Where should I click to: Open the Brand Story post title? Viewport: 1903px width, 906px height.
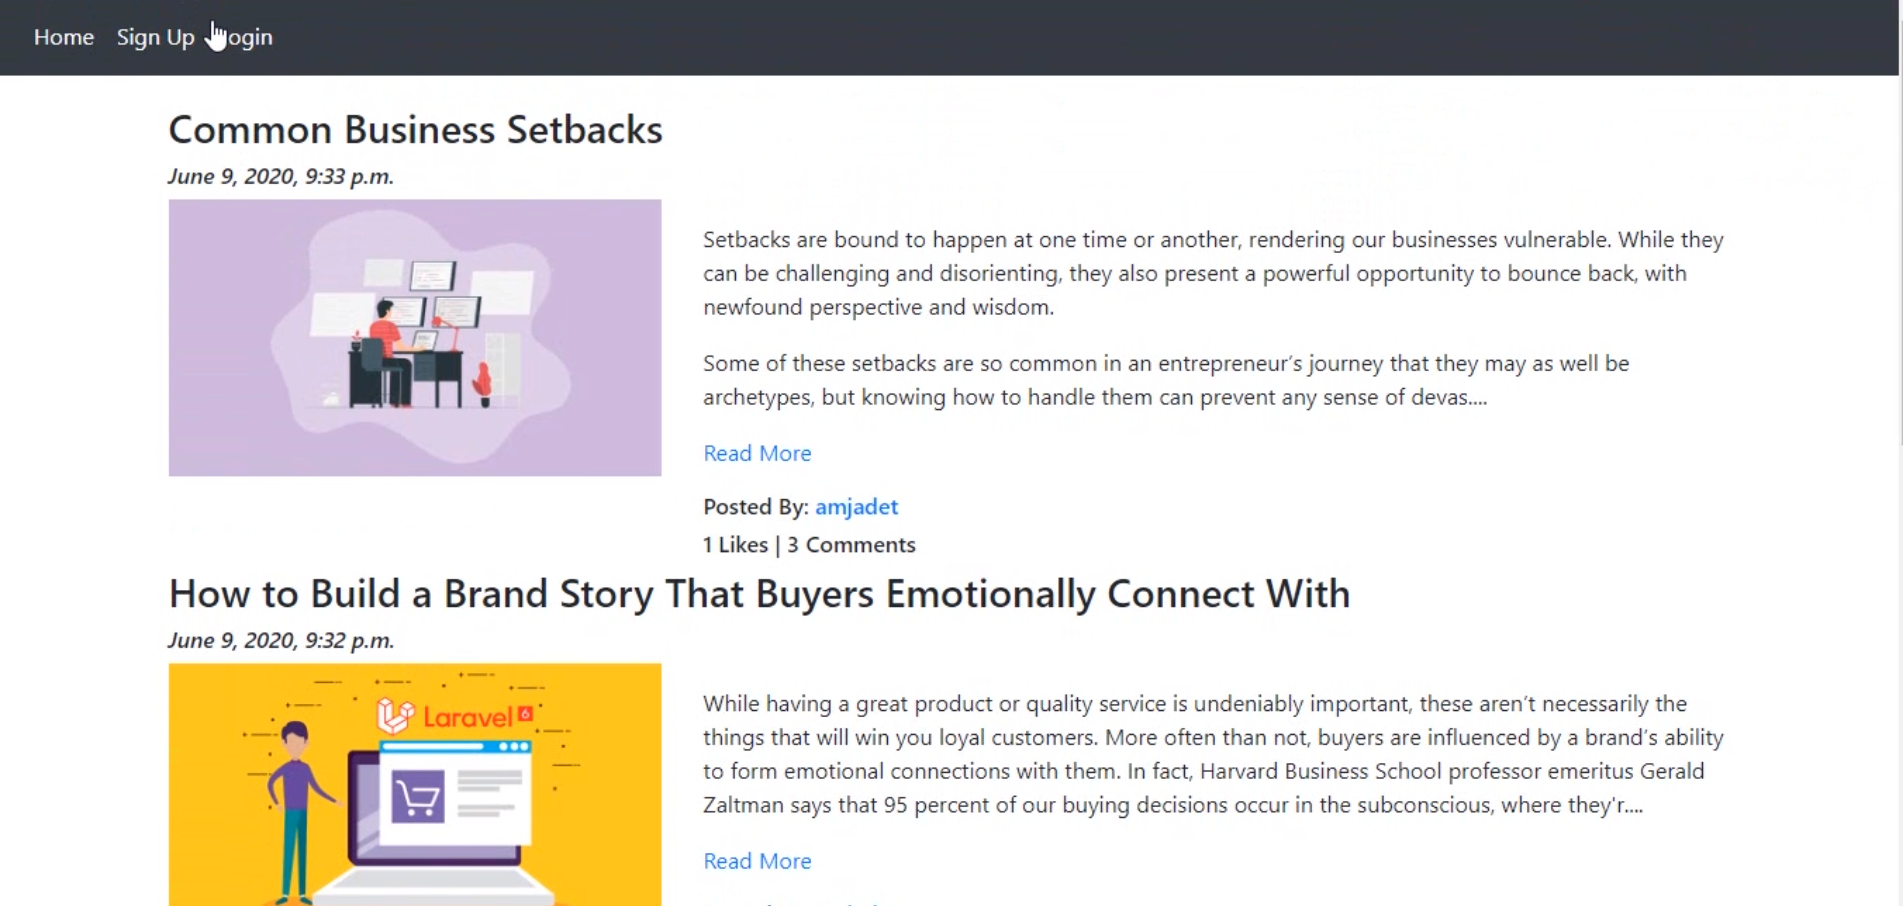pos(759,594)
